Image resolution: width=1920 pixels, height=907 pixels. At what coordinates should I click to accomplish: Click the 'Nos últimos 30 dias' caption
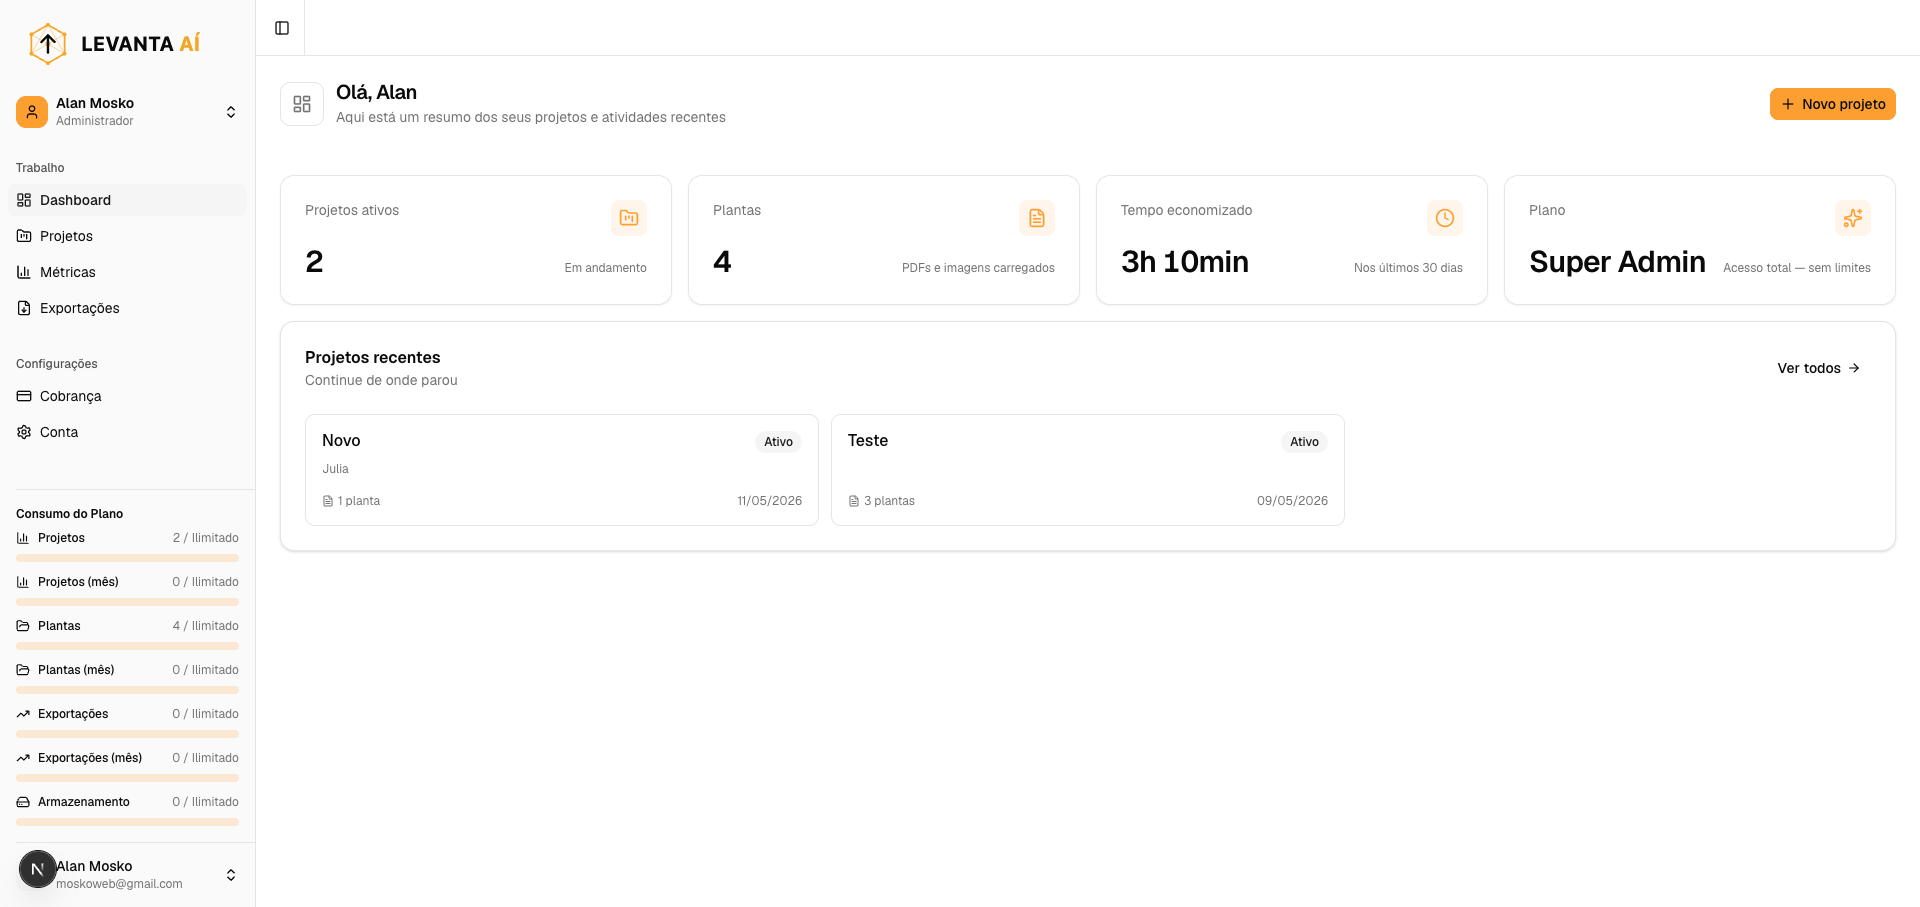[x=1408, y=268]
